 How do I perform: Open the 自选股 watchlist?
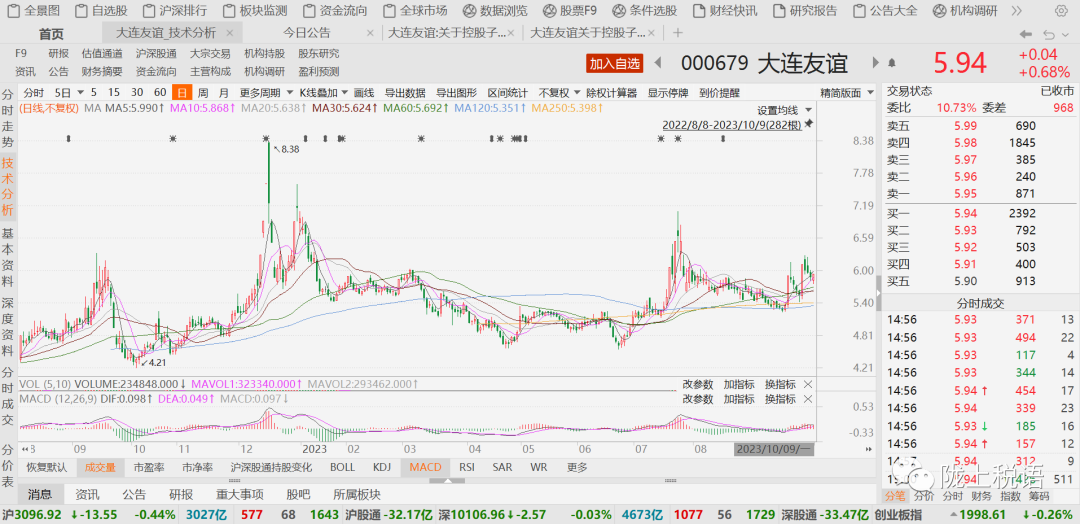[101, 10]
